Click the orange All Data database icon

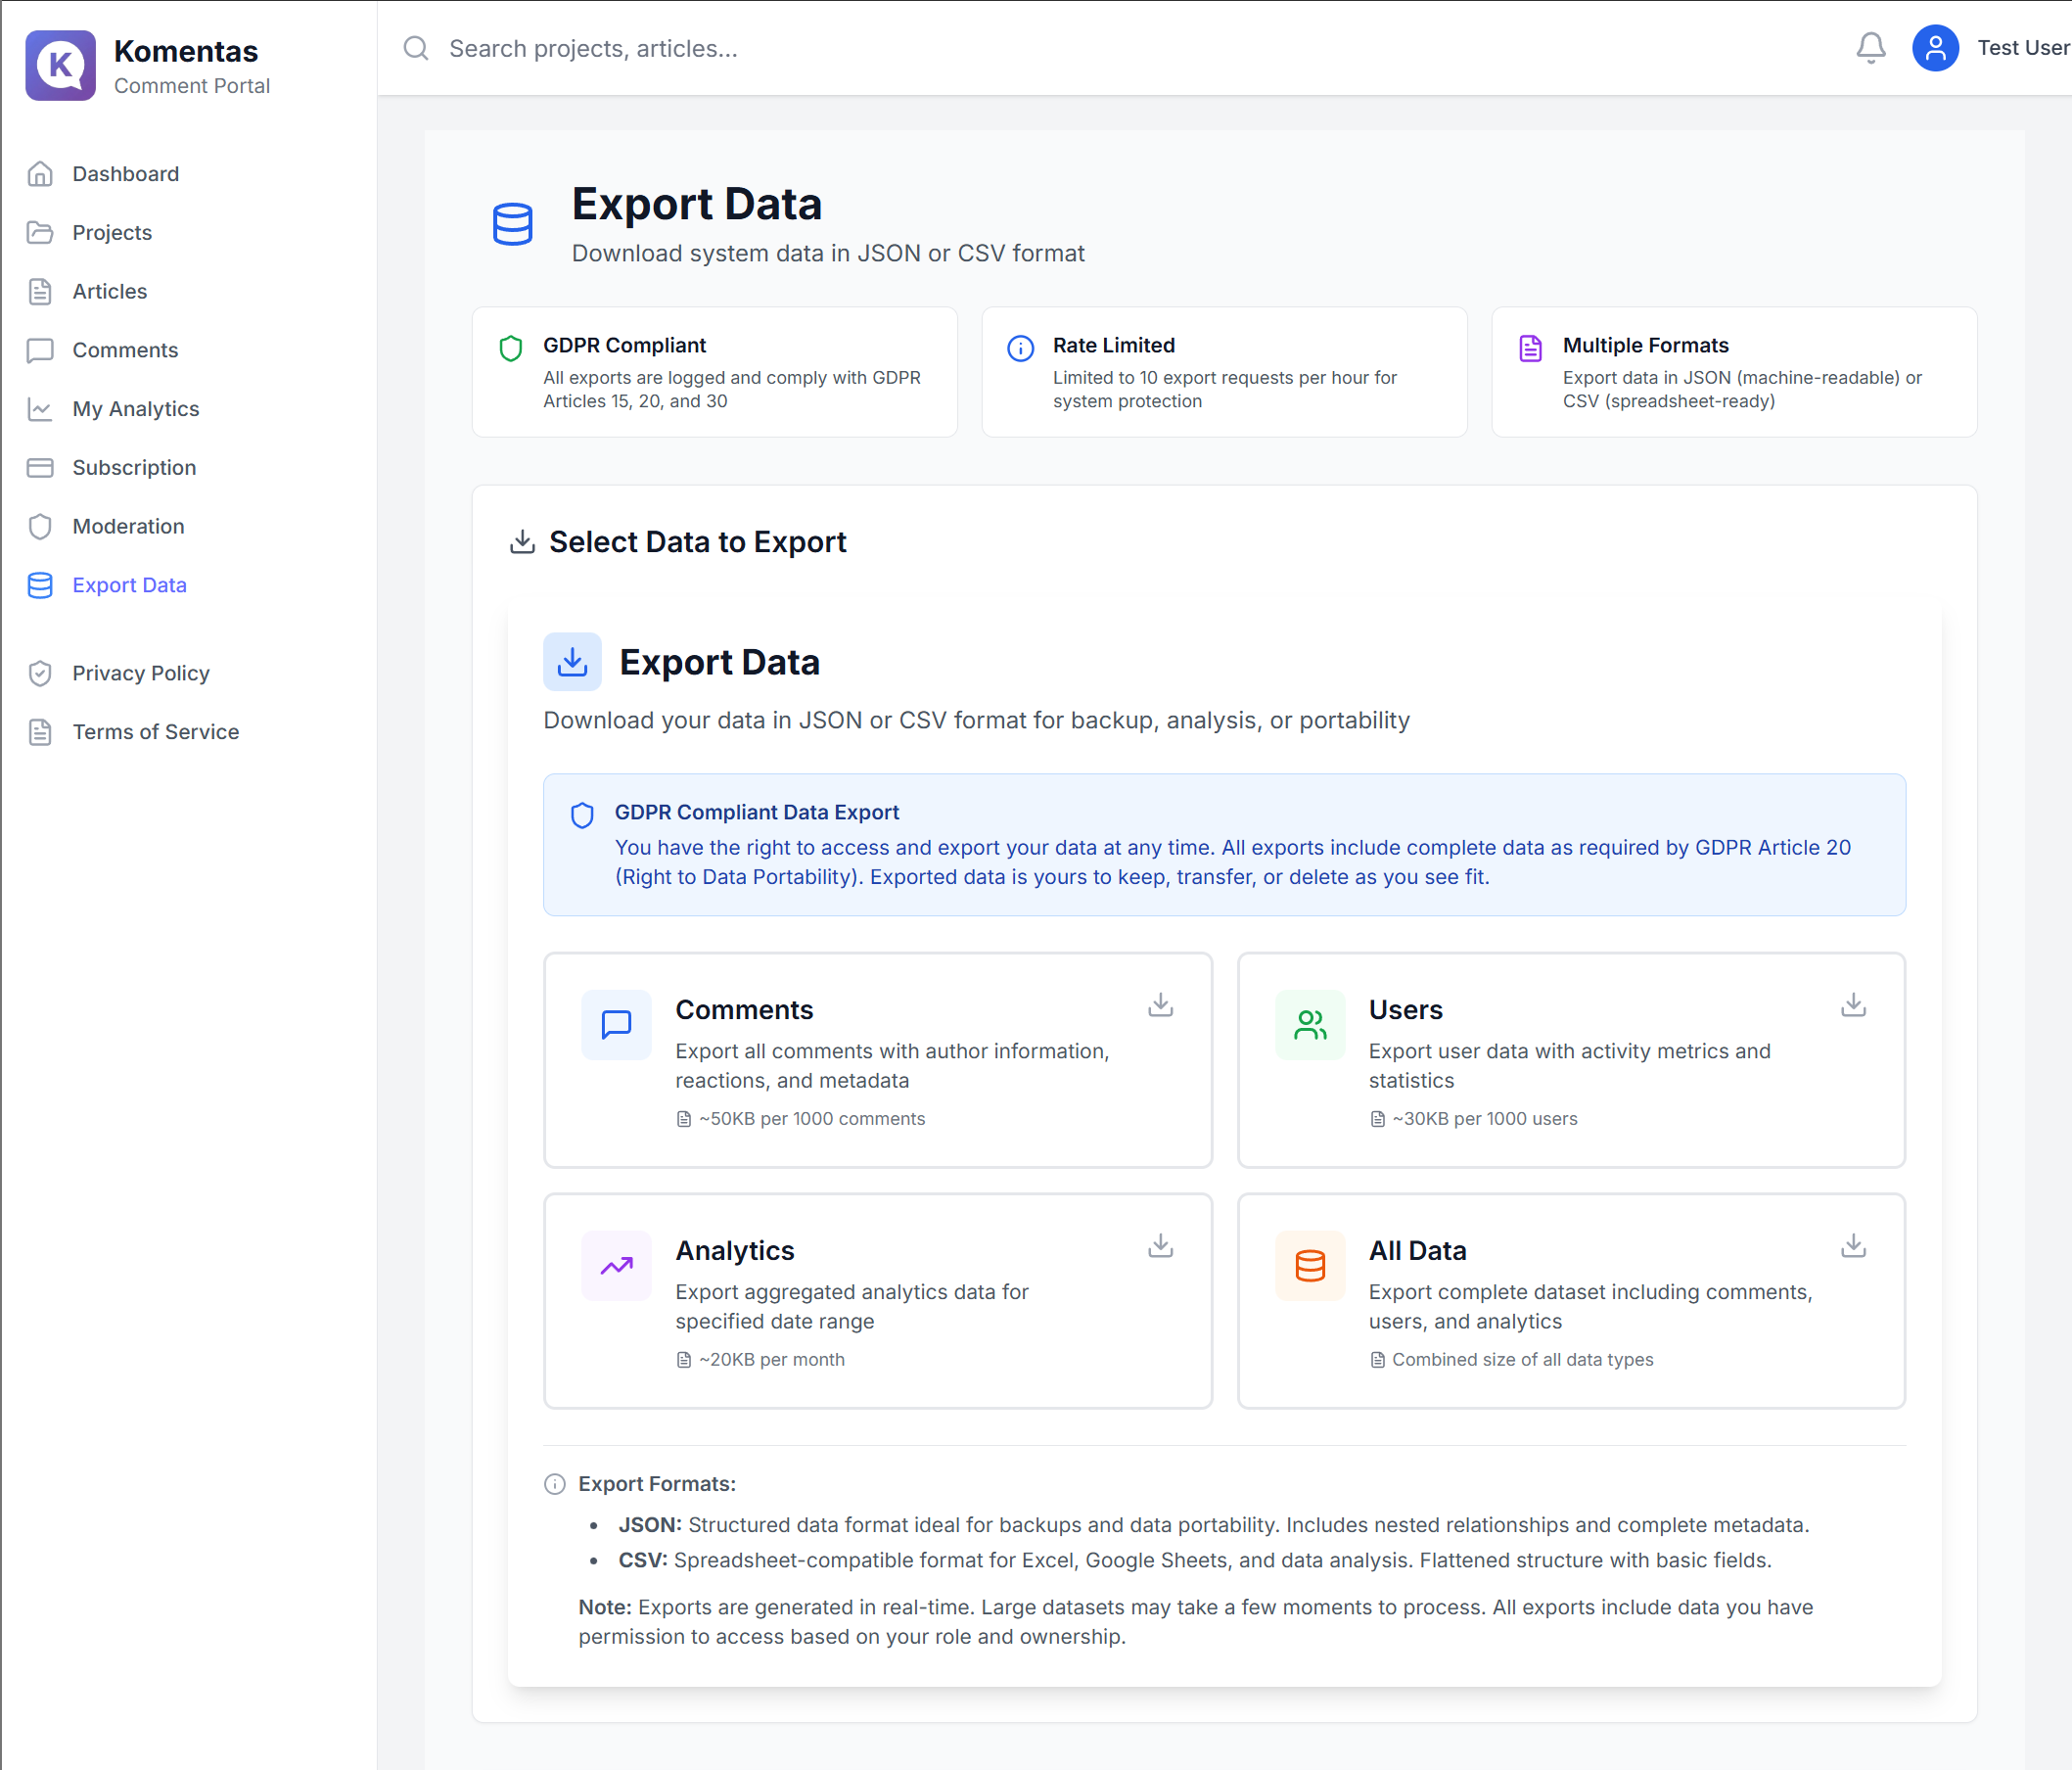pos(1309,1265)
